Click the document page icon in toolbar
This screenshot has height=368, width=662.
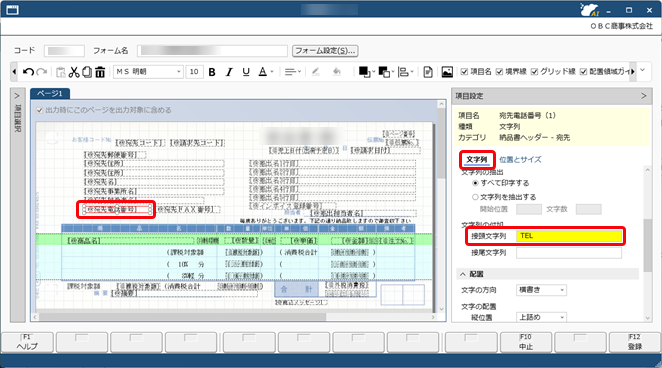(x=428, y=72)
